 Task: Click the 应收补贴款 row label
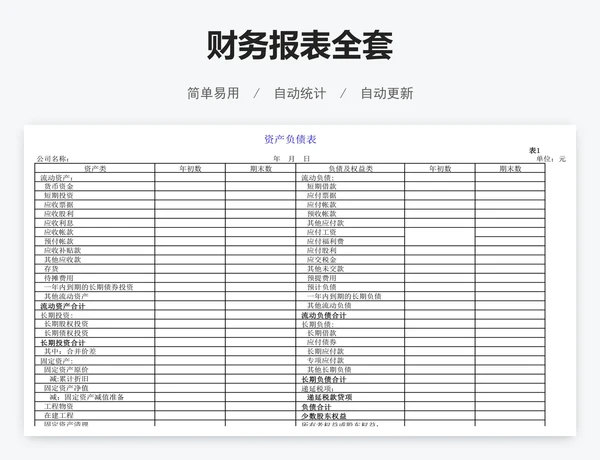coord(62,251)
